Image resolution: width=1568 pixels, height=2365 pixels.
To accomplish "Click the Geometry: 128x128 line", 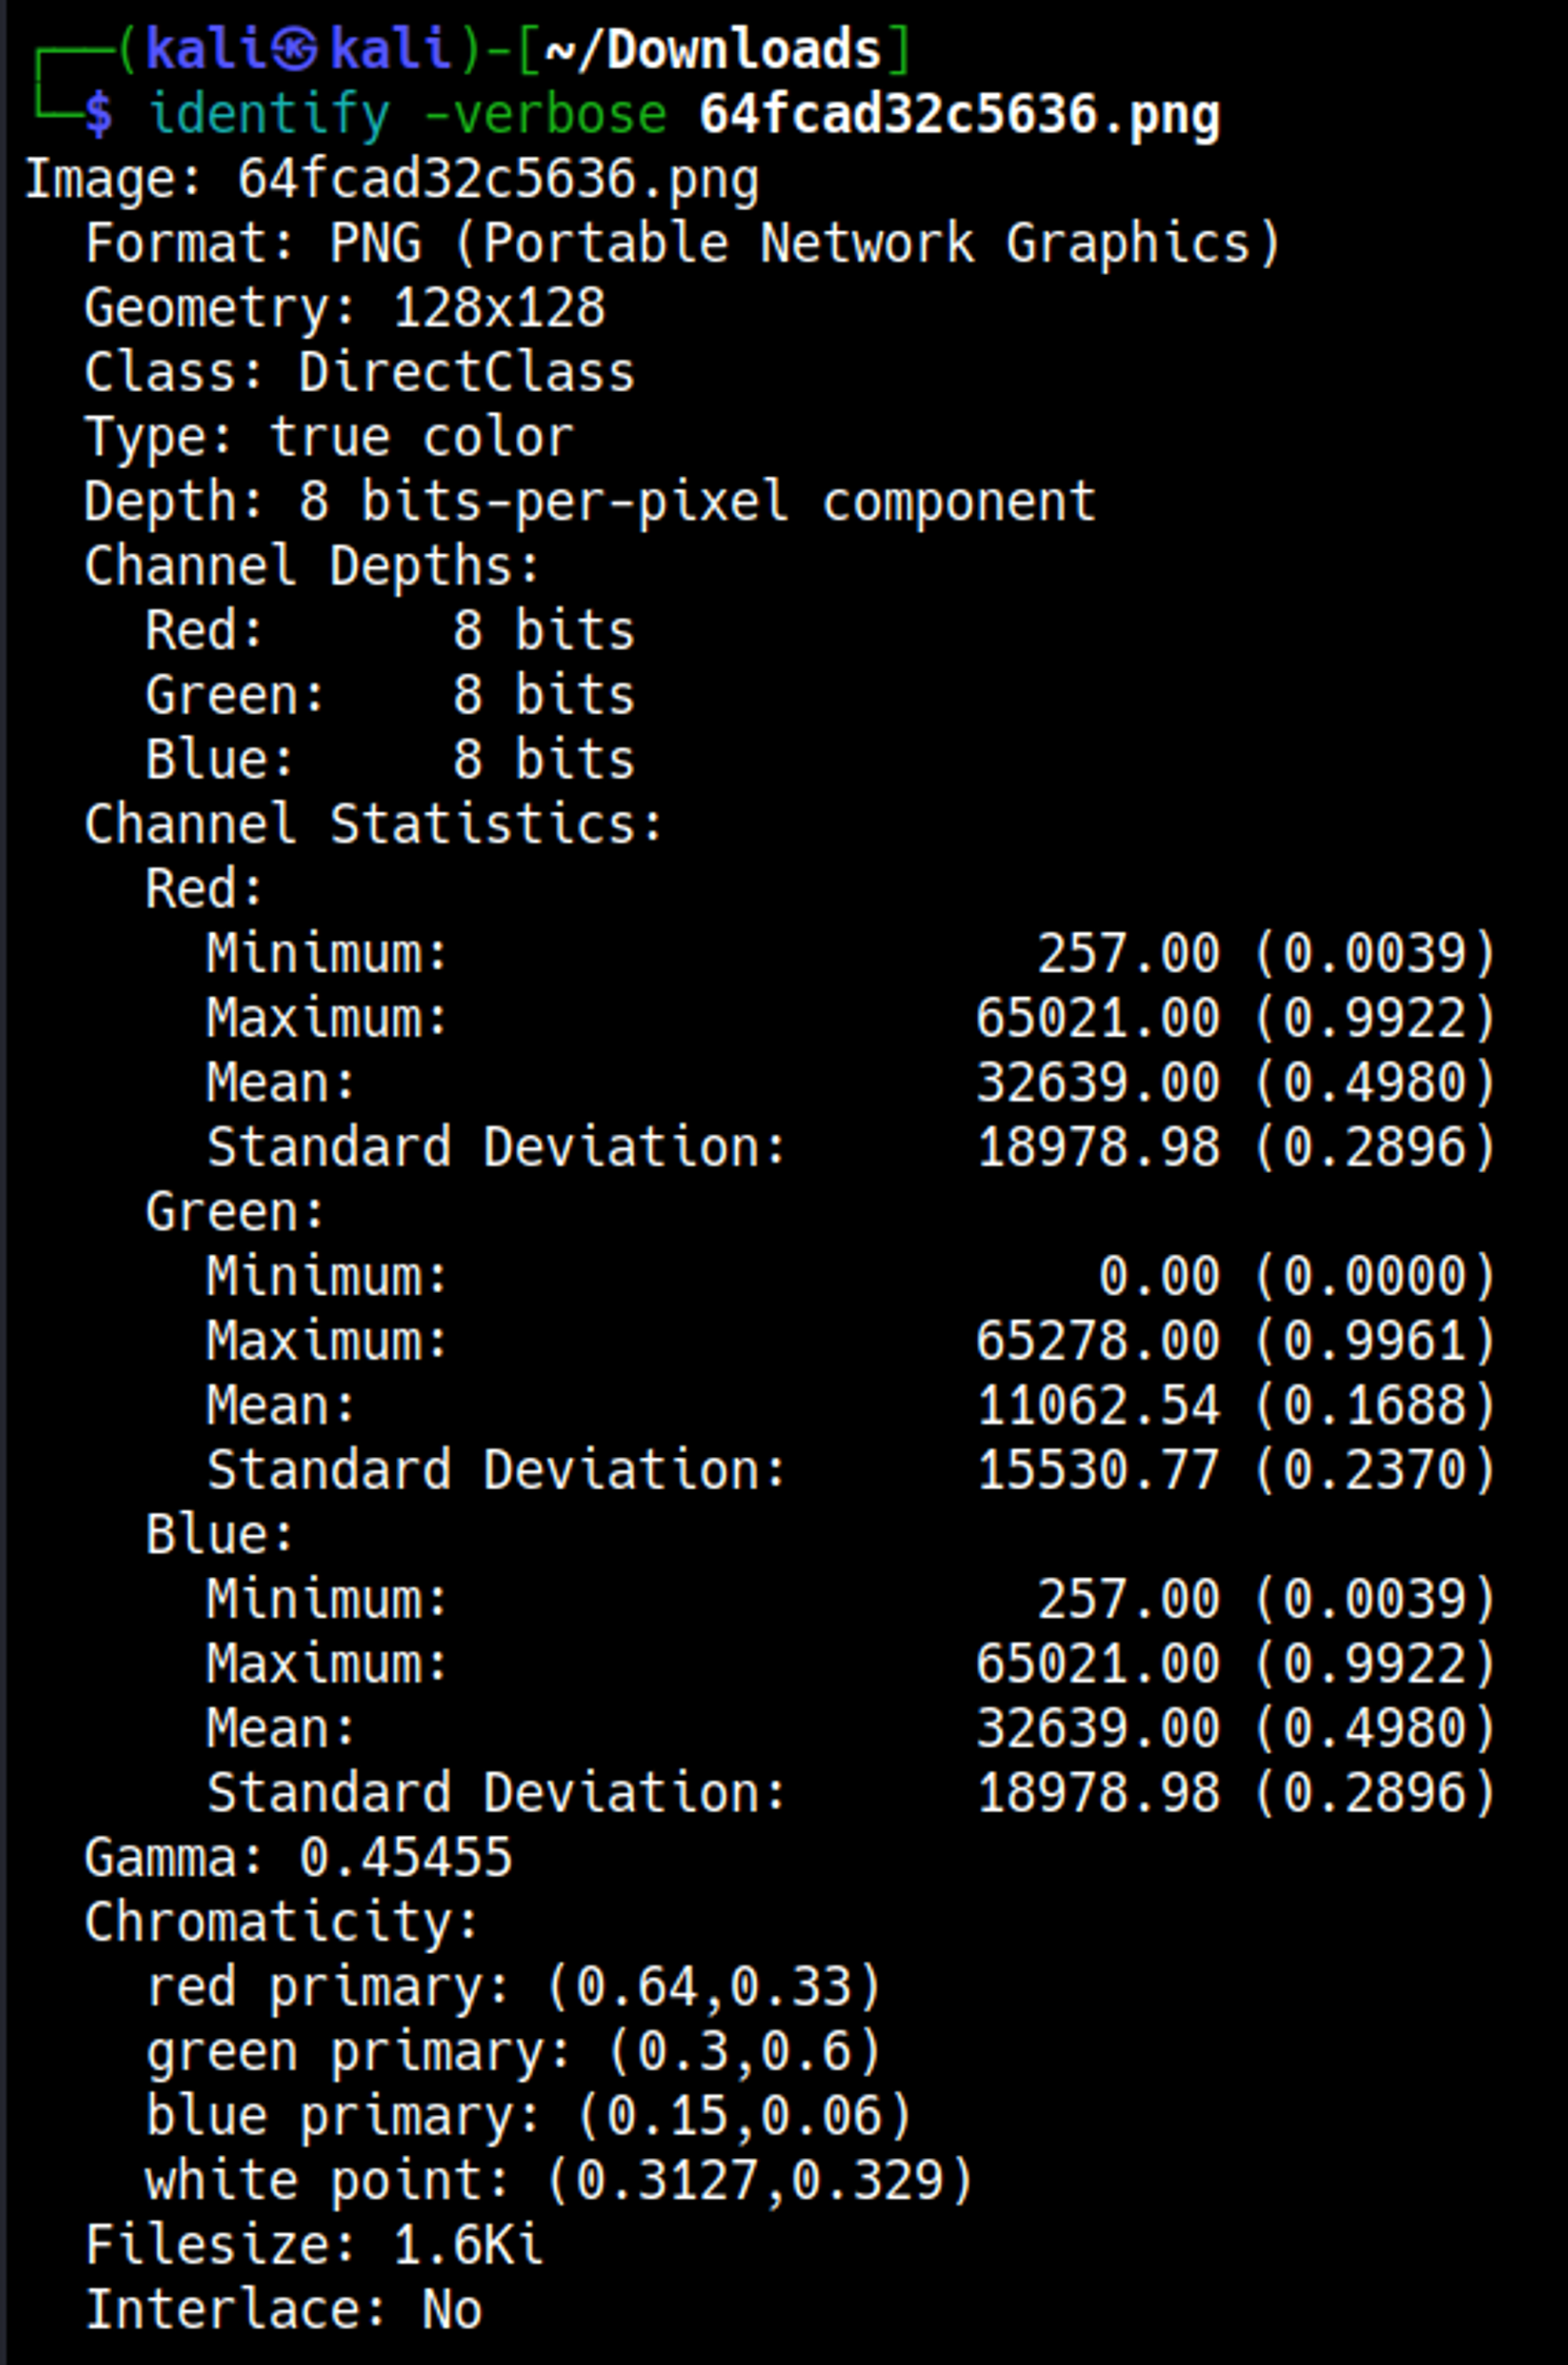I will (345, 308).
